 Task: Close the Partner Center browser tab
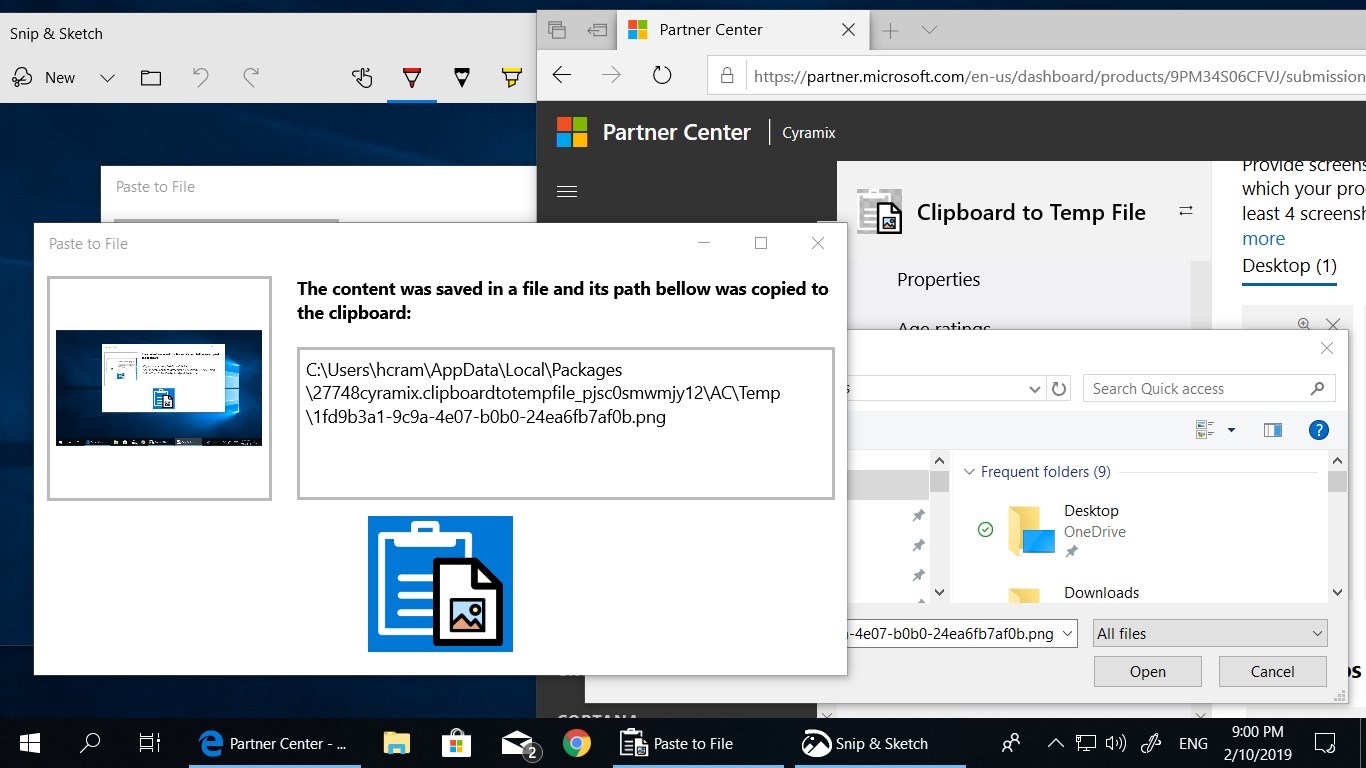tap(848, 30)
